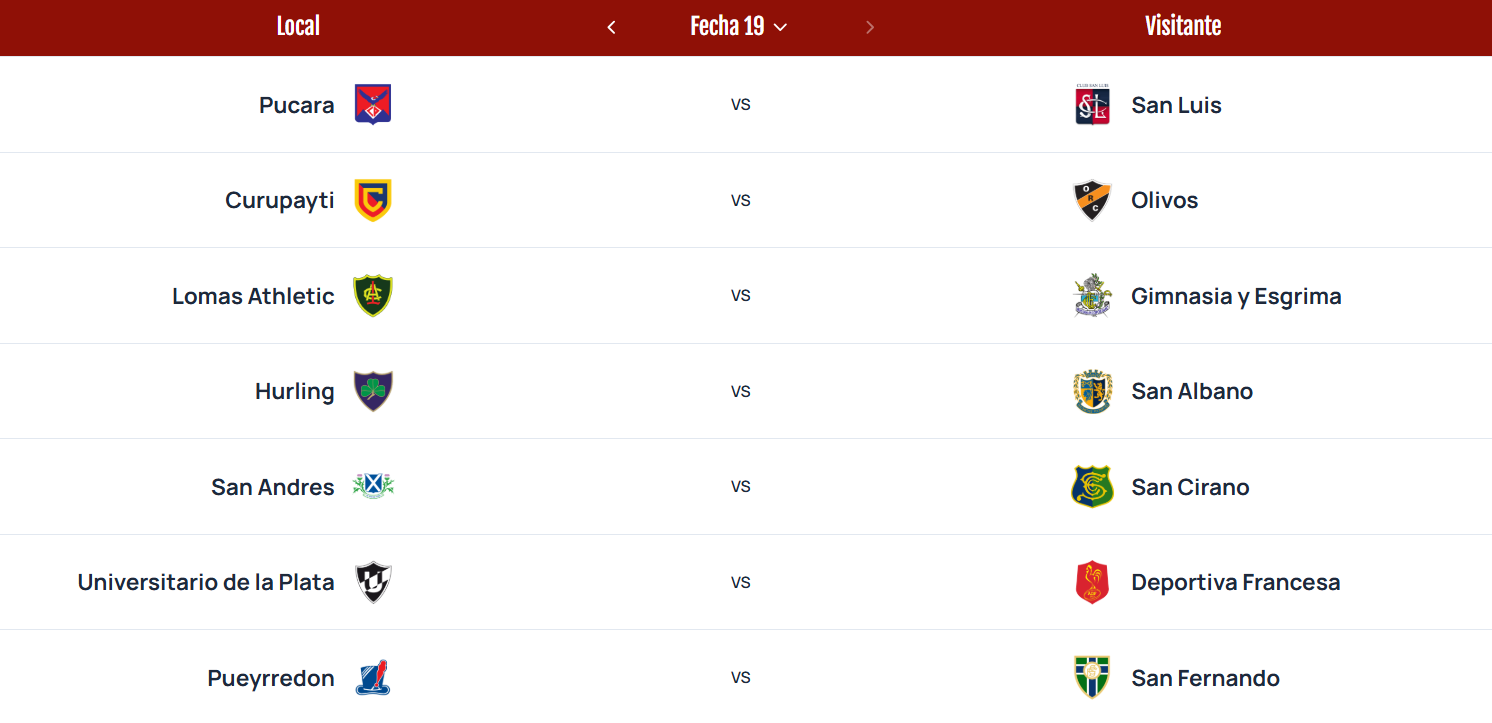The height and width of the screenshot is (723, 1492).
Task: Click the San Cirano green shield
Action: (1092, 487)
